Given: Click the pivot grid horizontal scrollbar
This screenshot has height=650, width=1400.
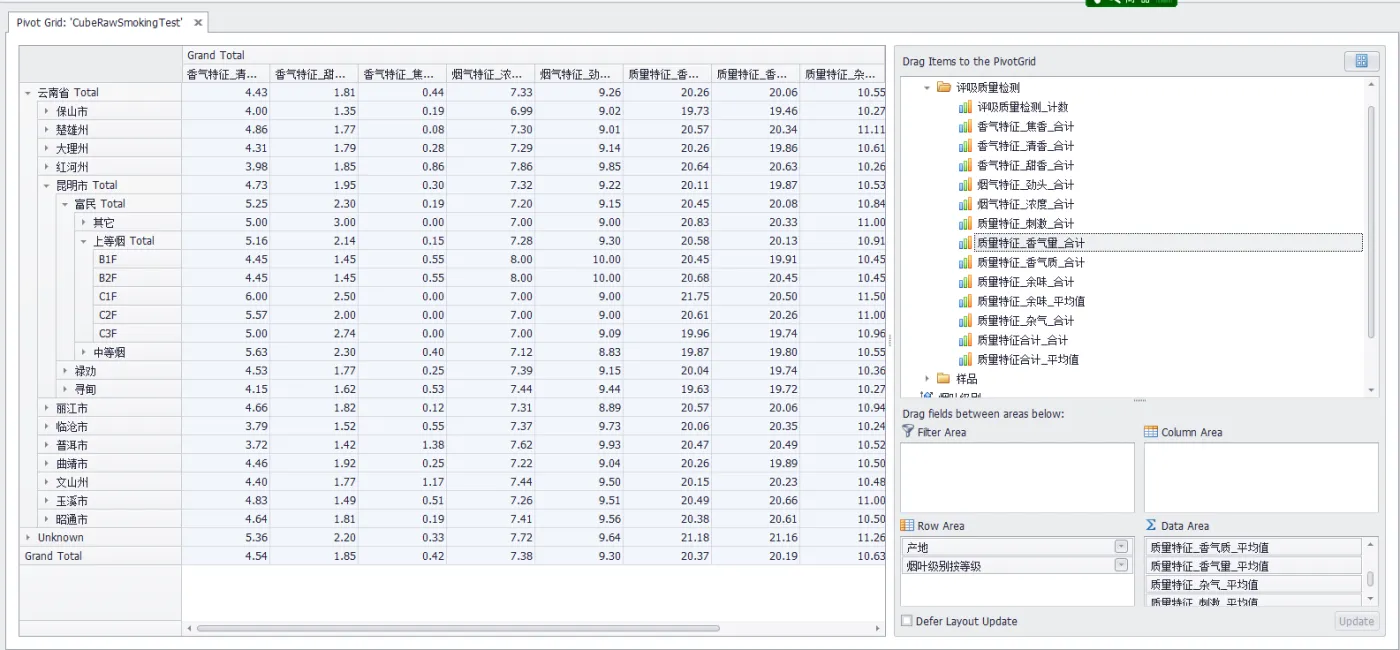Looking at the screenshot, I should (x=458, y=629).
